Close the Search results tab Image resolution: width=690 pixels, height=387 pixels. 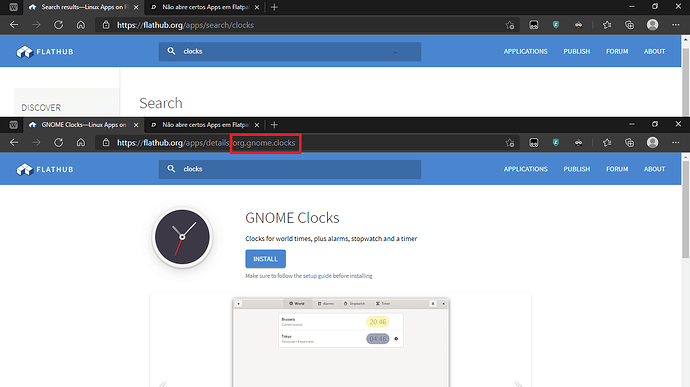[136, 7]
